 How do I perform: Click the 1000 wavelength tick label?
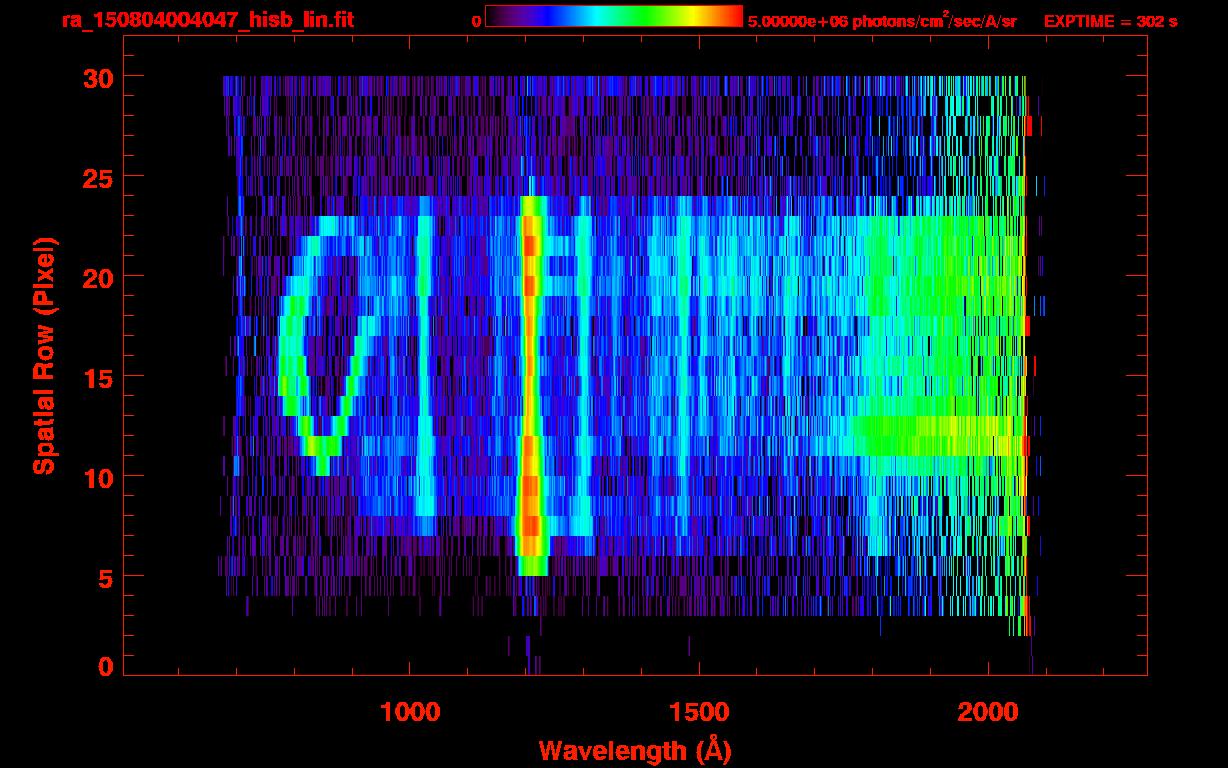point(410,711)
